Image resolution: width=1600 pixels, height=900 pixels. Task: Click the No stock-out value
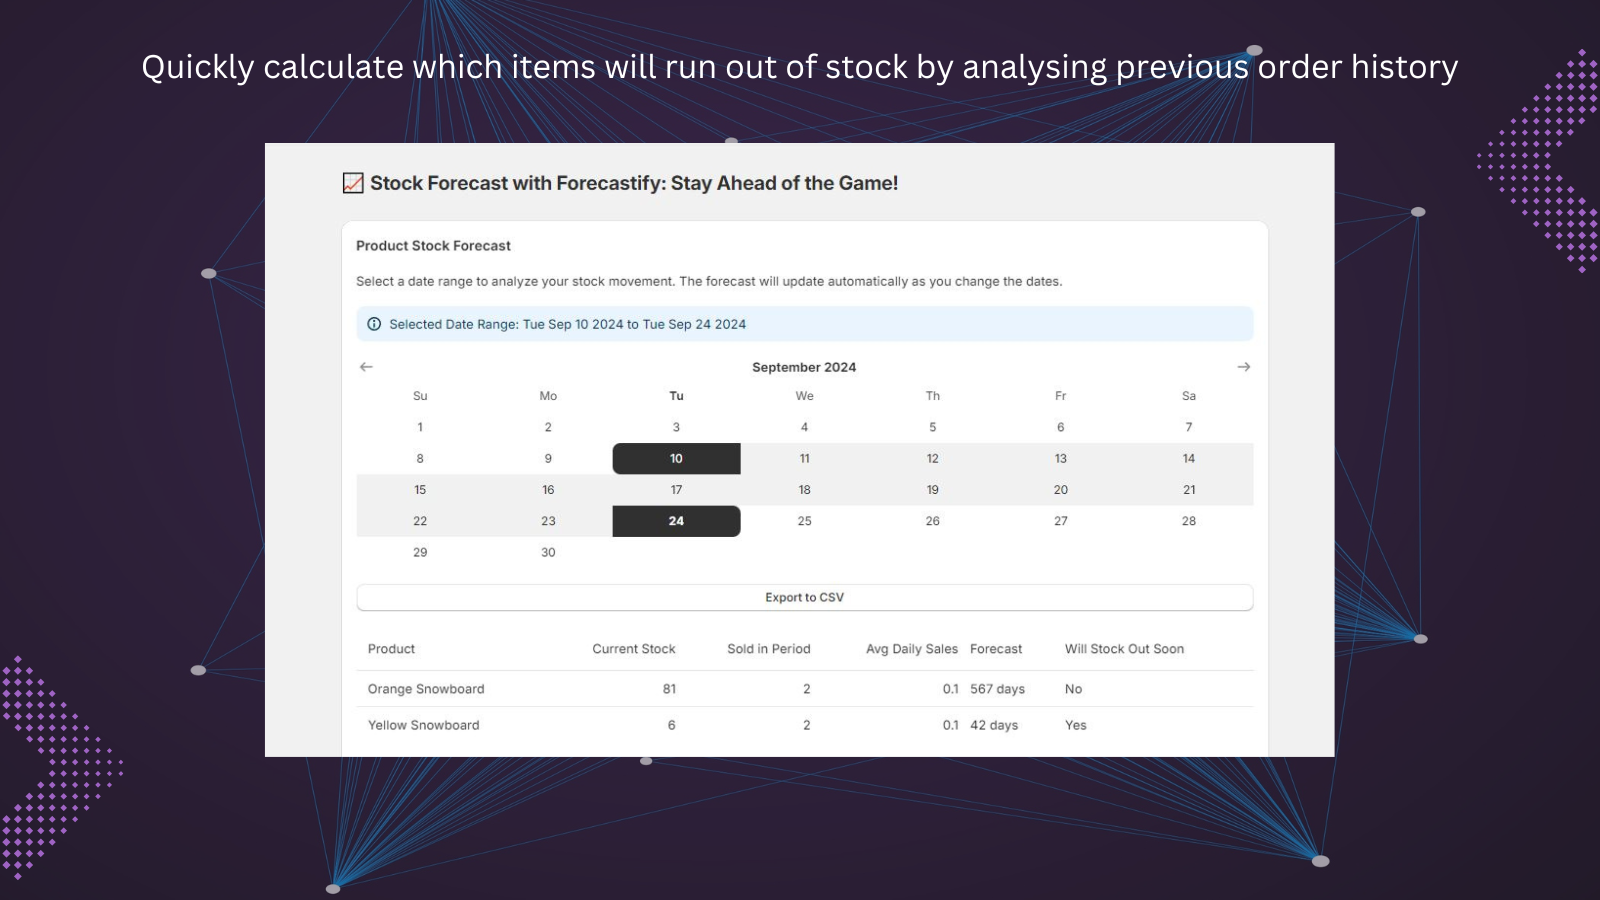point(1073,689)
